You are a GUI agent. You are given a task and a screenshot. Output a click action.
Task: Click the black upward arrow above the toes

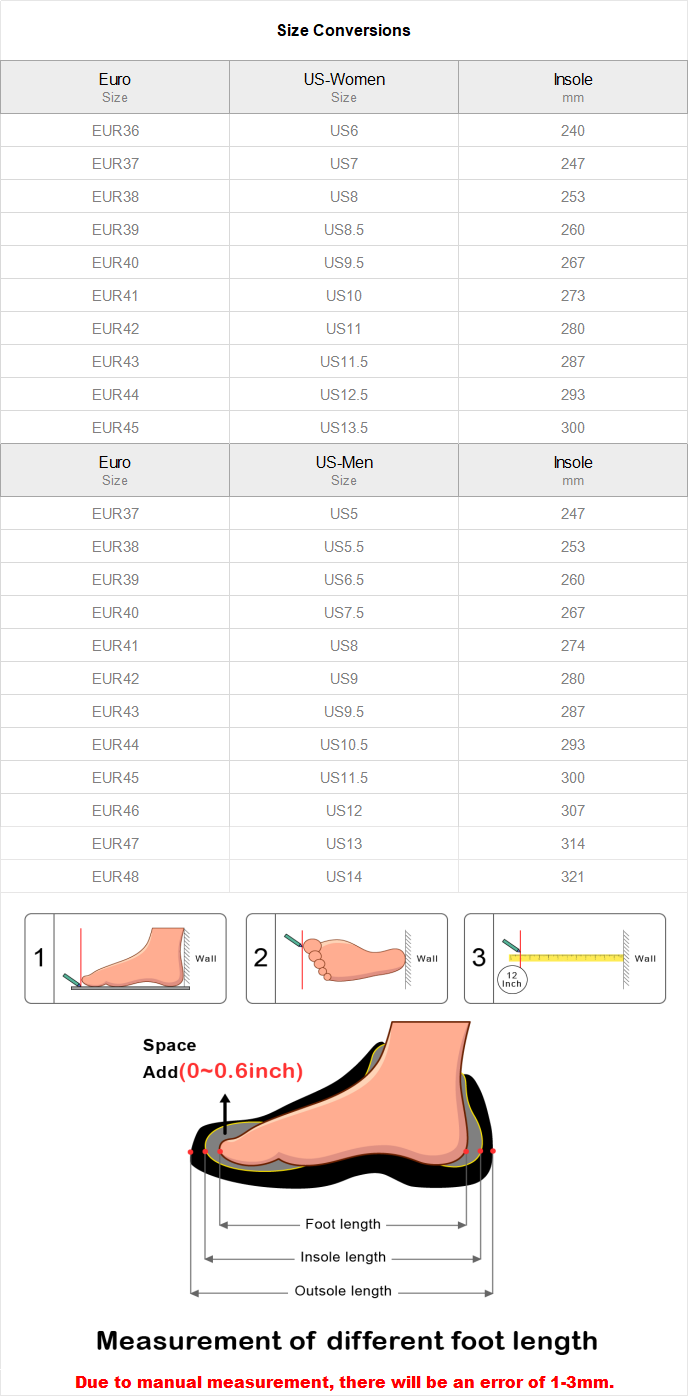226,1113
